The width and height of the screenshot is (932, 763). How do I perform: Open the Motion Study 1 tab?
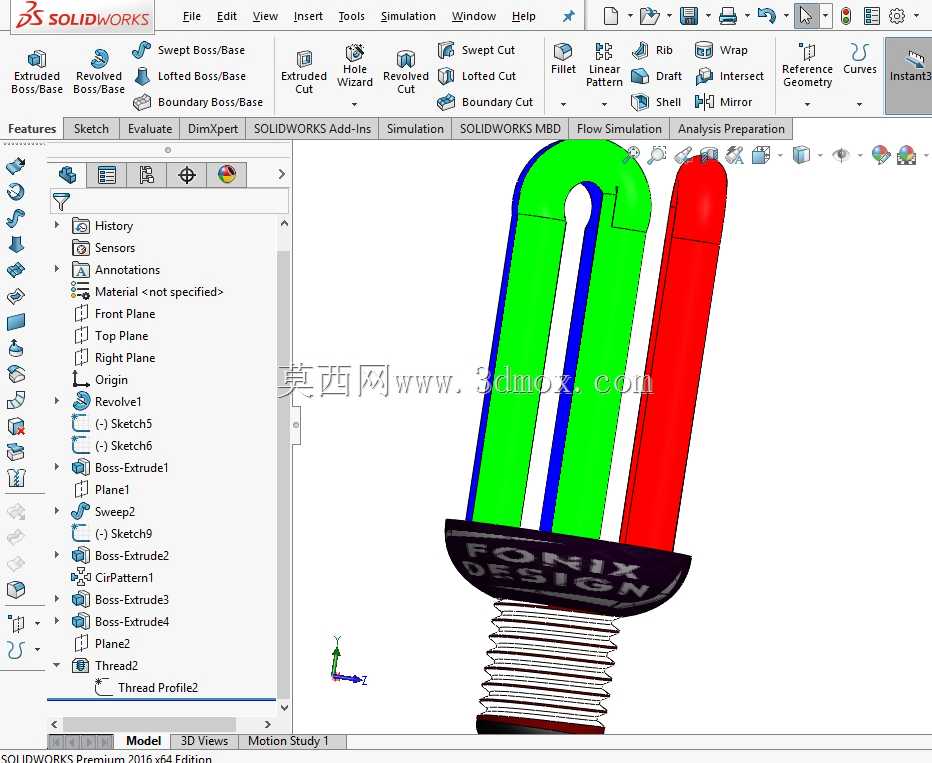tap(288, 741)
